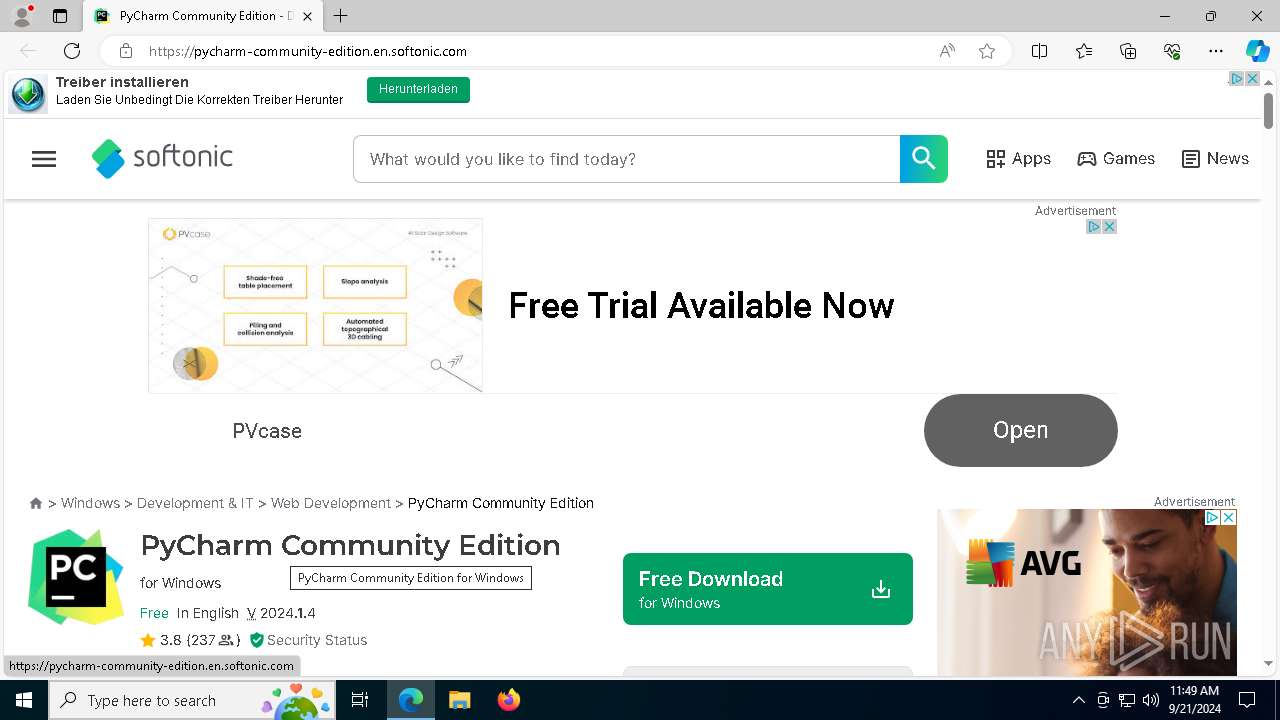1280x720 pixels.
Task: Open the Games section
Action: [1116, 159]
